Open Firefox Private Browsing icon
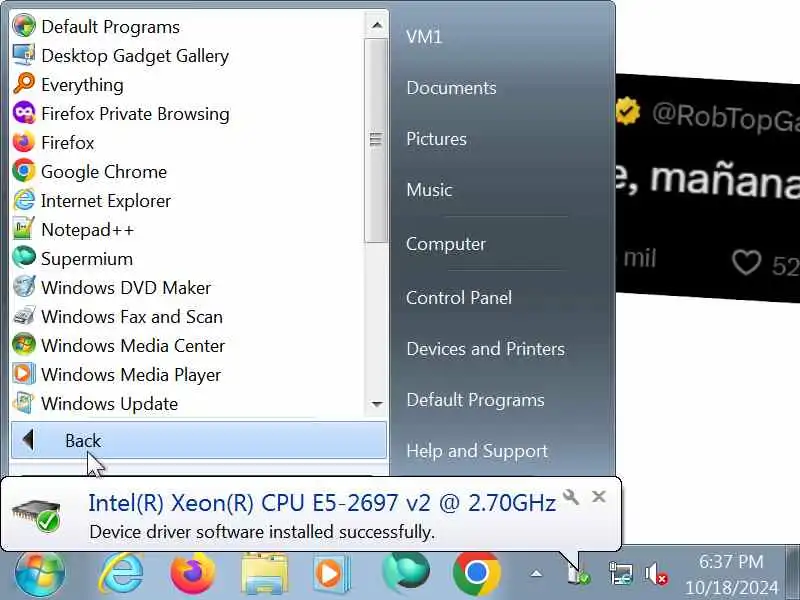Screen dimensions: 800x600 coord(23,113)
